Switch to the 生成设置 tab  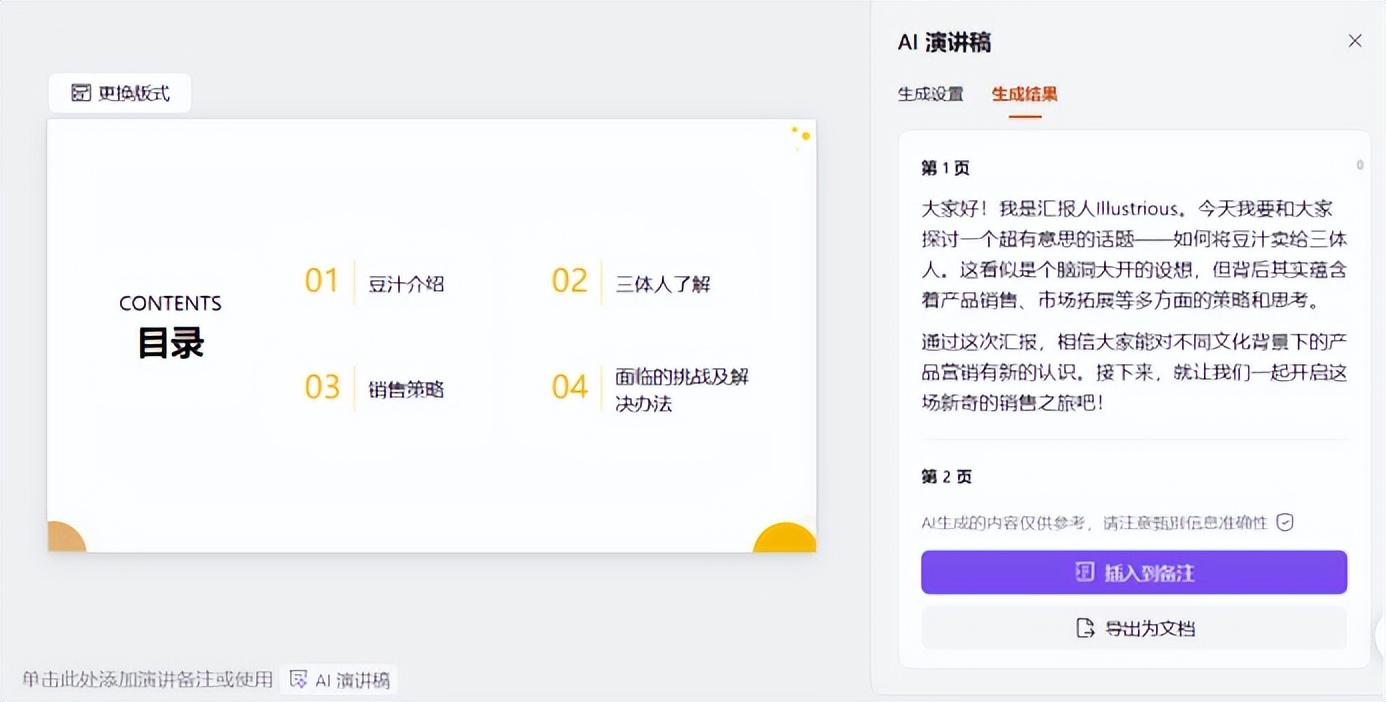coord(930,94)
